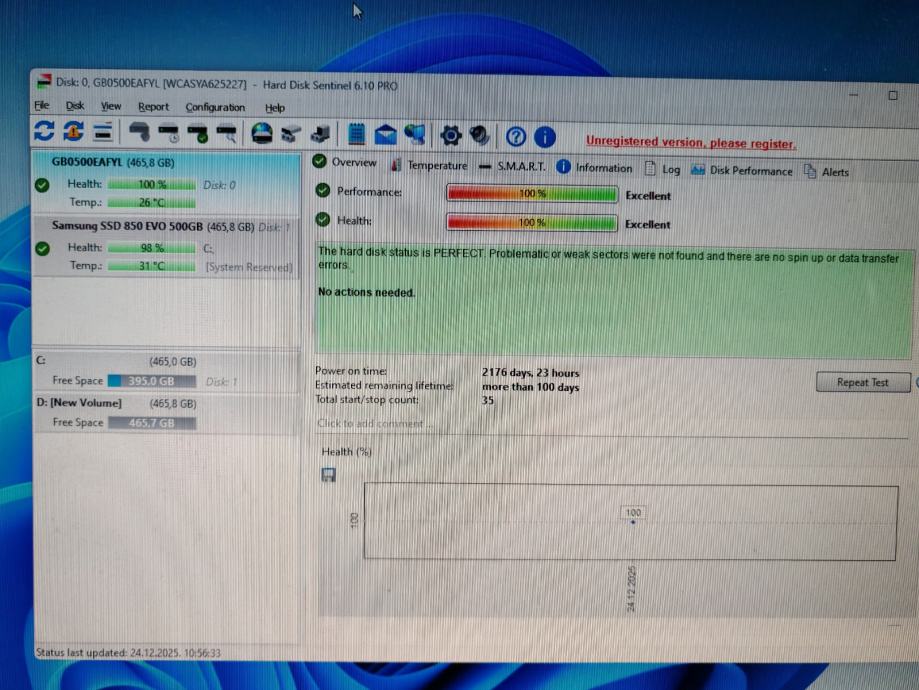This screenshot has width=919, height=690.
Task: Click the computer-with-drive toolbar icon
Action: coord(321,135)
